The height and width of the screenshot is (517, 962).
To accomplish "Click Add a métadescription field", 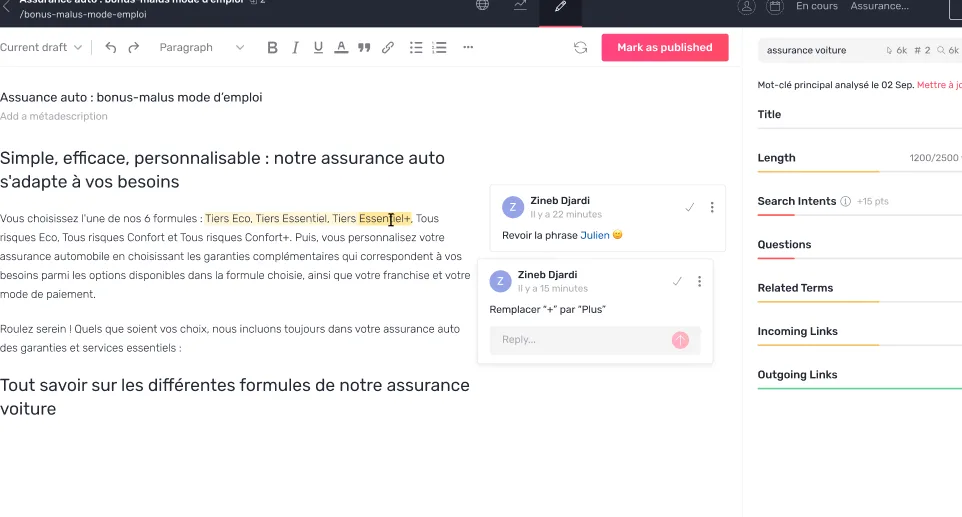I will tap(54, 116).
